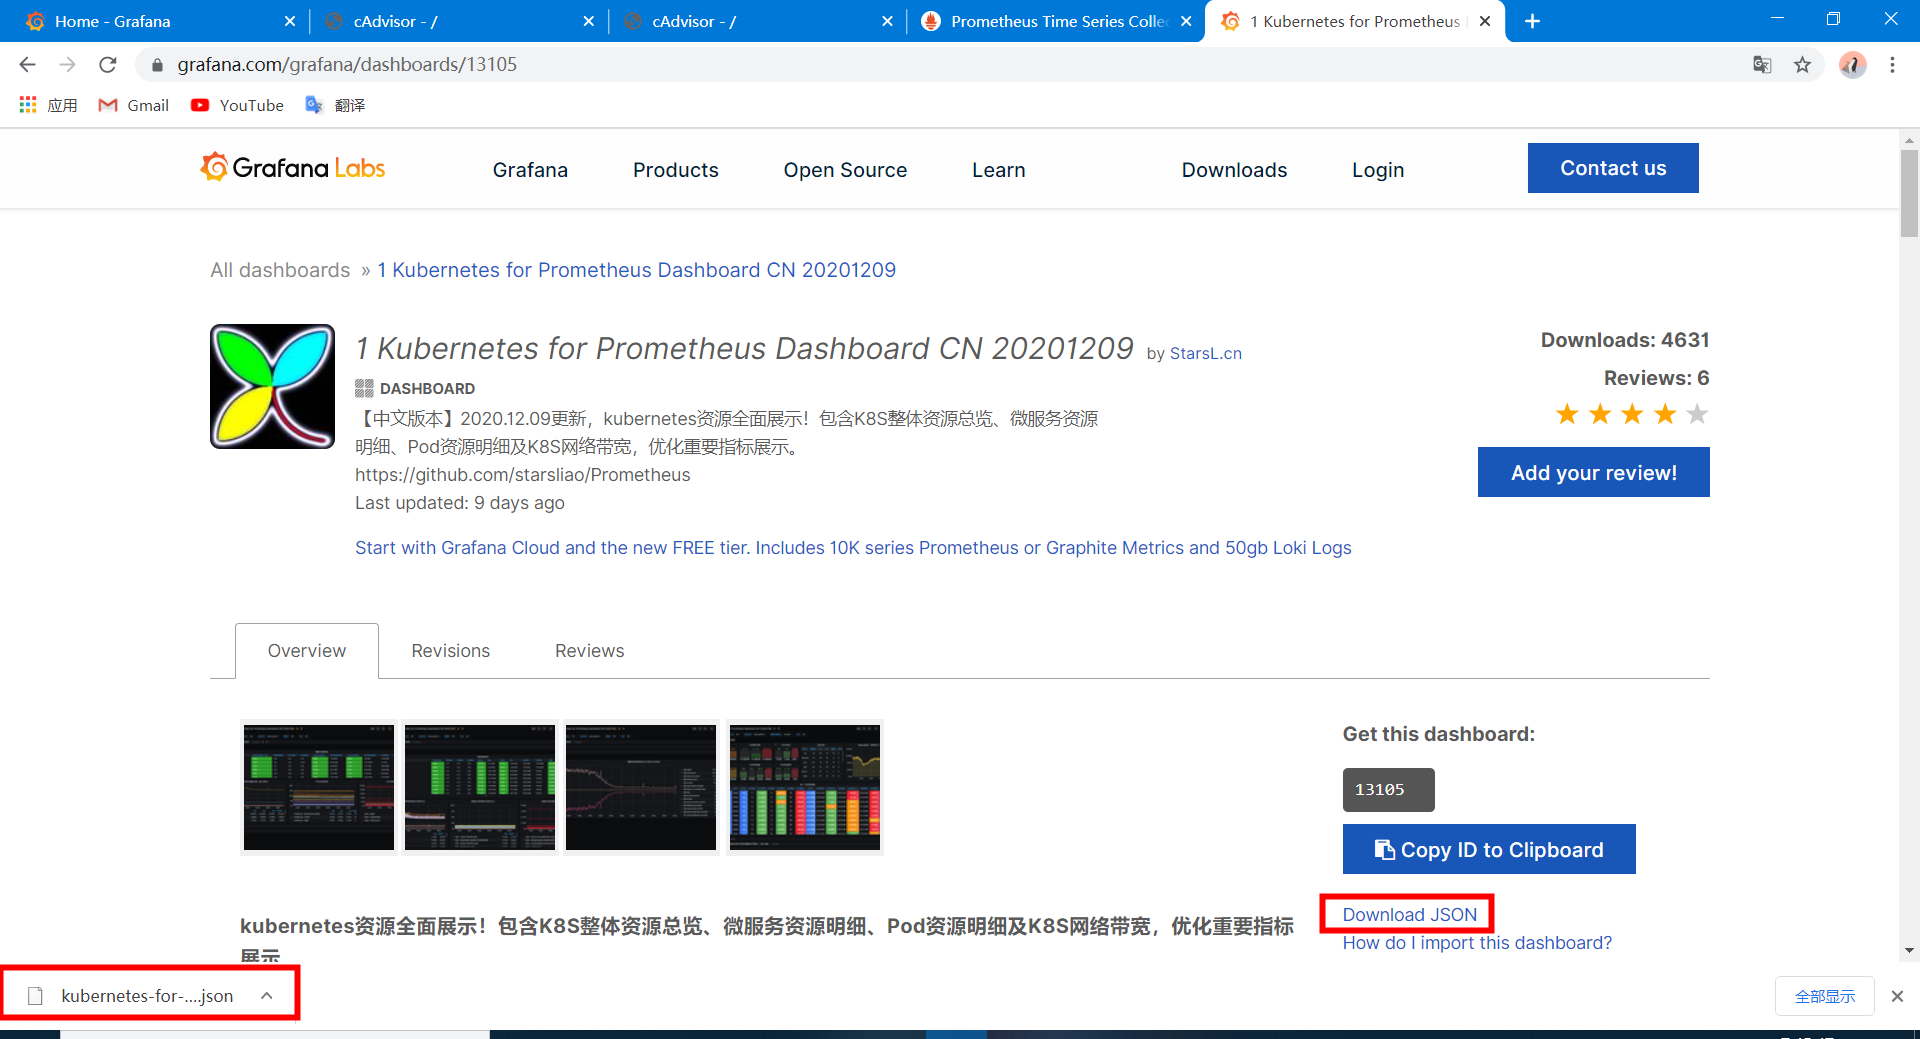Click the page vertical scrollbar thumb
Screen dimensions: 1920x1039
pyautogui.click(x=1910, y=193)
